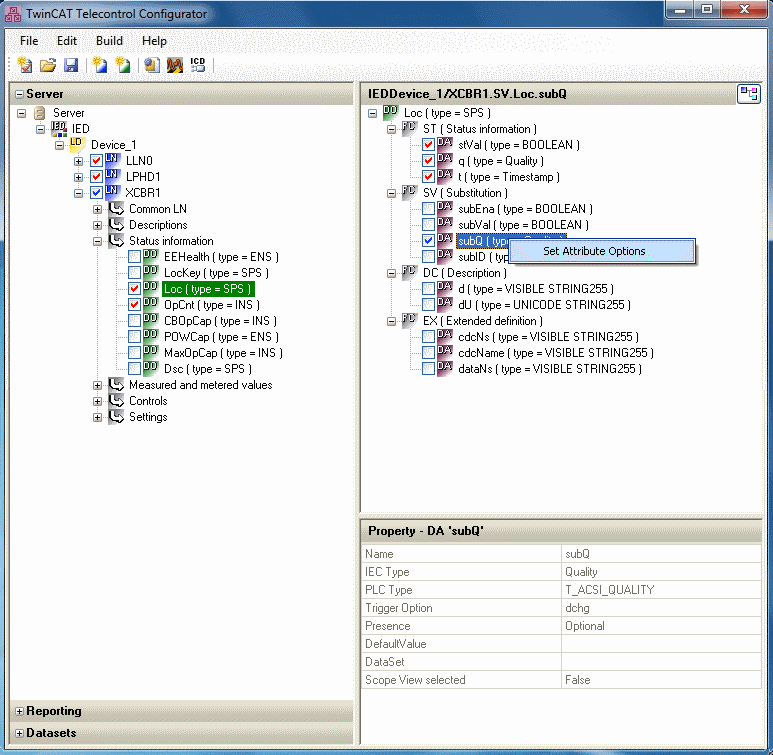Click the LD icon of Device_1
Image resolution: width=773 pixels, height=755 pixels.
[77, 144]
